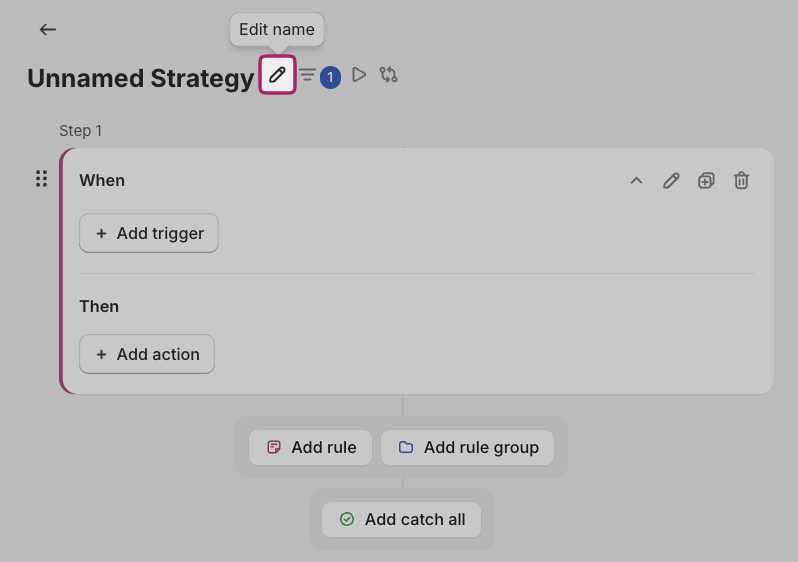Screen dimensions: 798x562
Task: Click the Add rule group button
Action: pos(467,447)
